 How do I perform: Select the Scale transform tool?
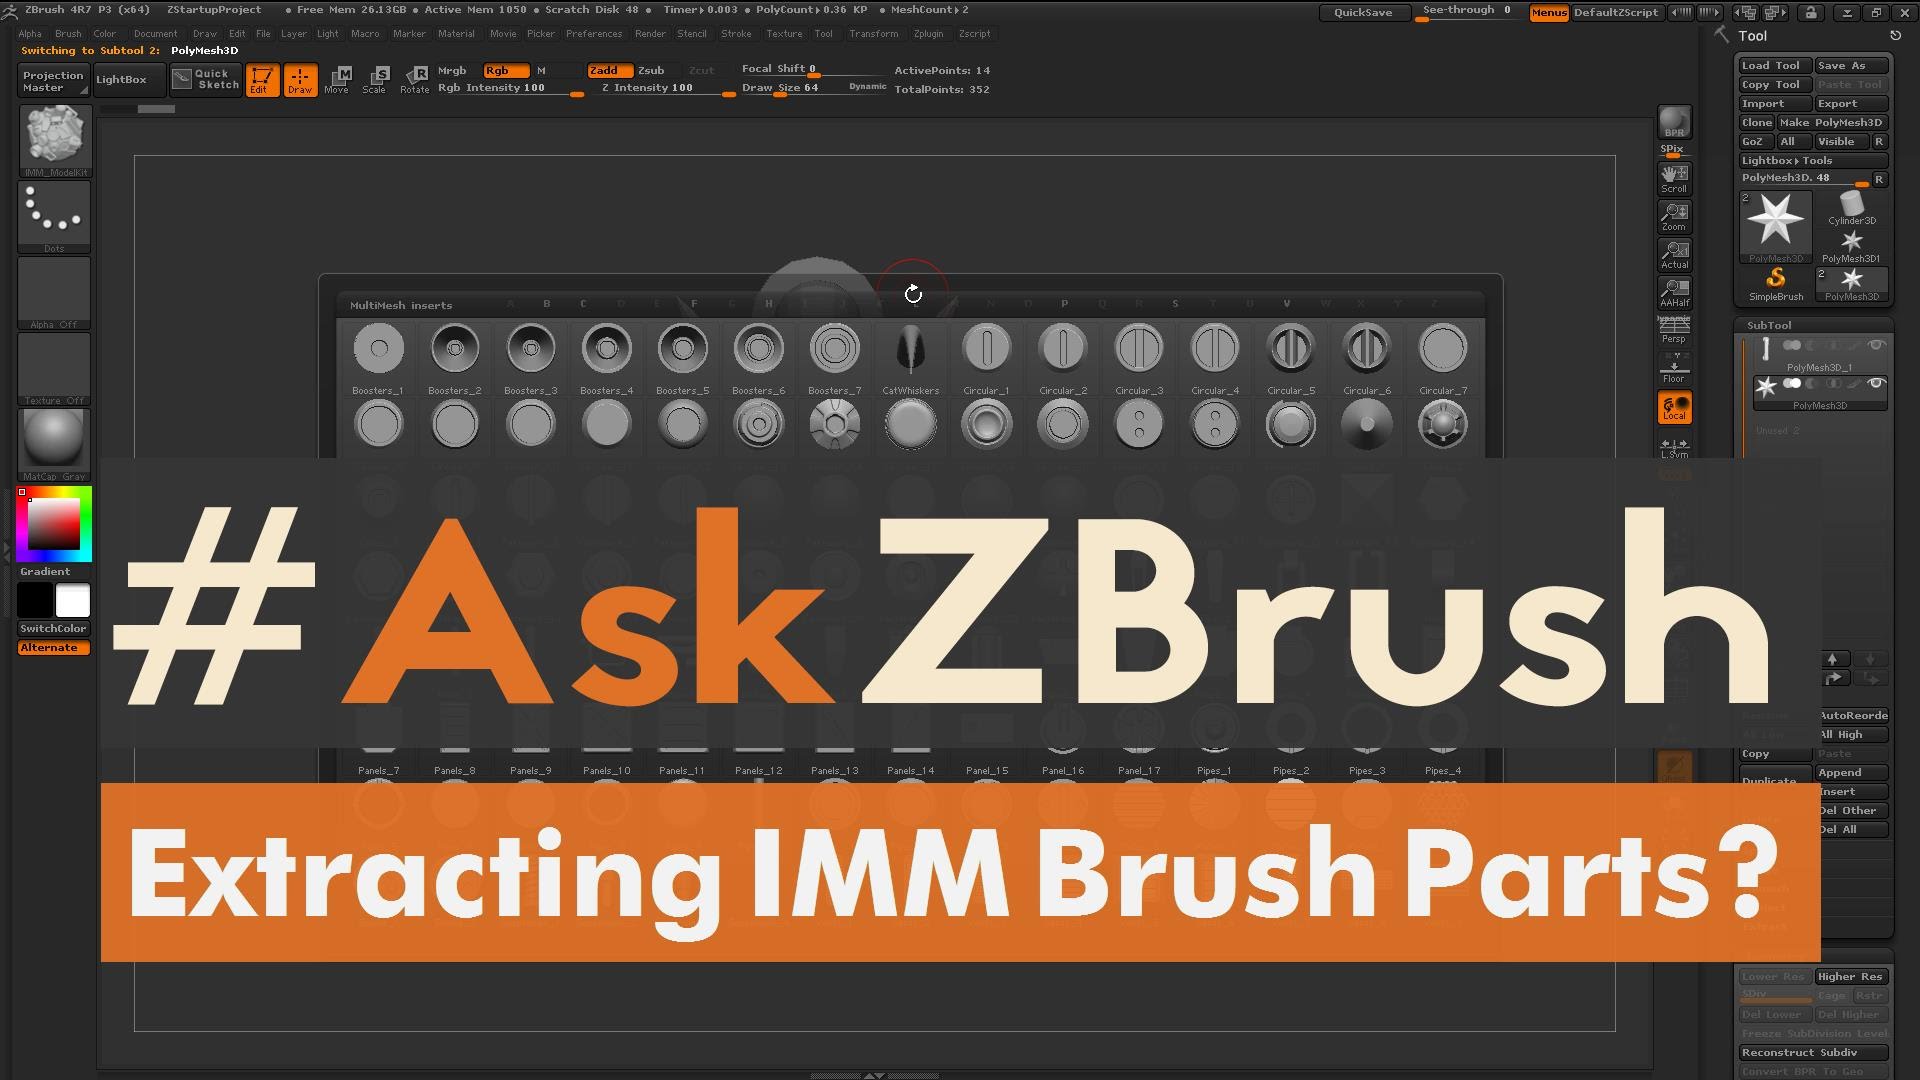pyautogui.click(x=375, y=79)
